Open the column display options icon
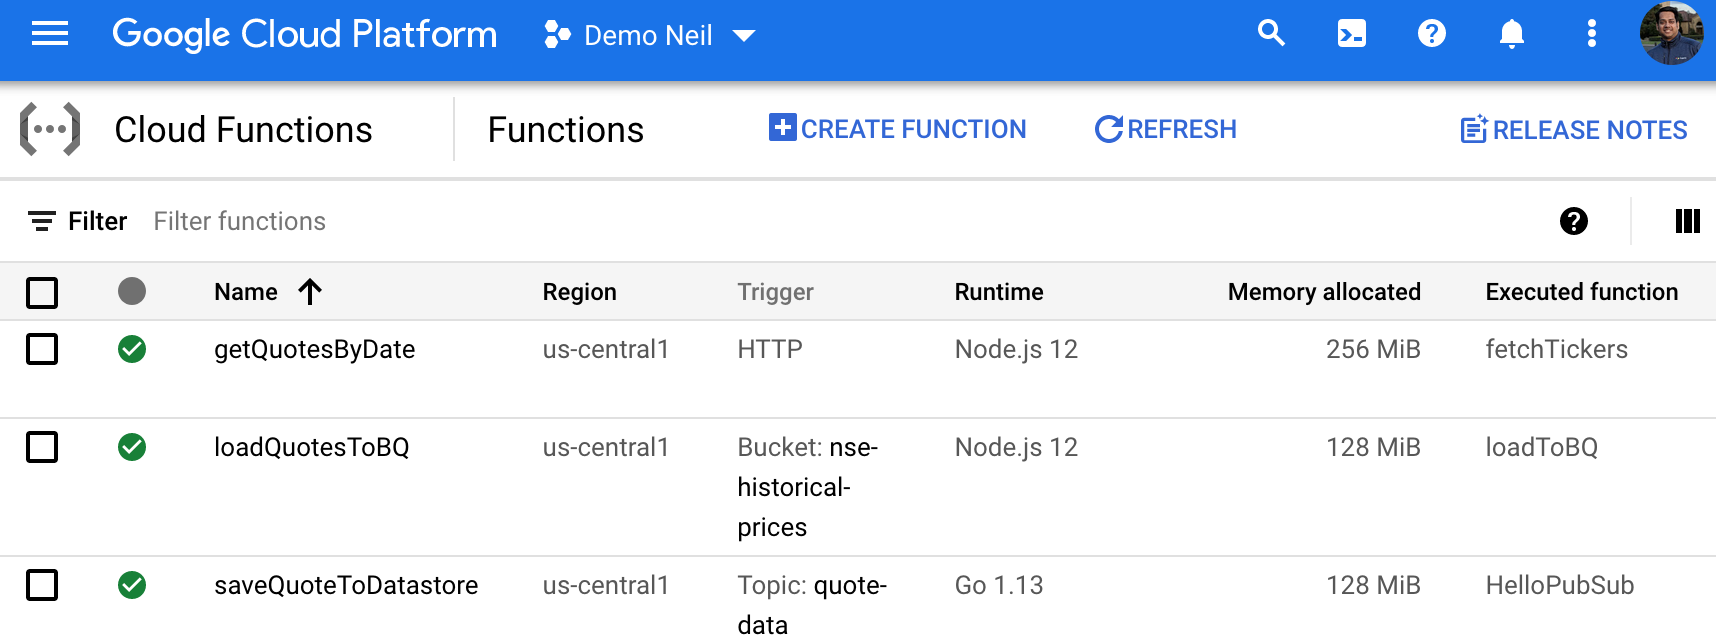 (1687, 221)
